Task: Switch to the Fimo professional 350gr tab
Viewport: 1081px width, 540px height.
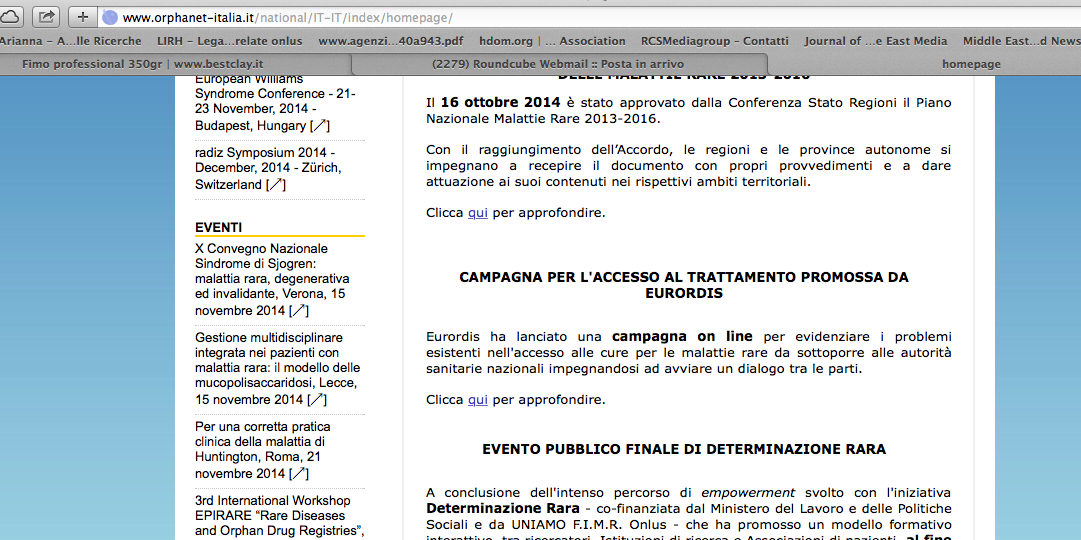Action: click(176, 64)
